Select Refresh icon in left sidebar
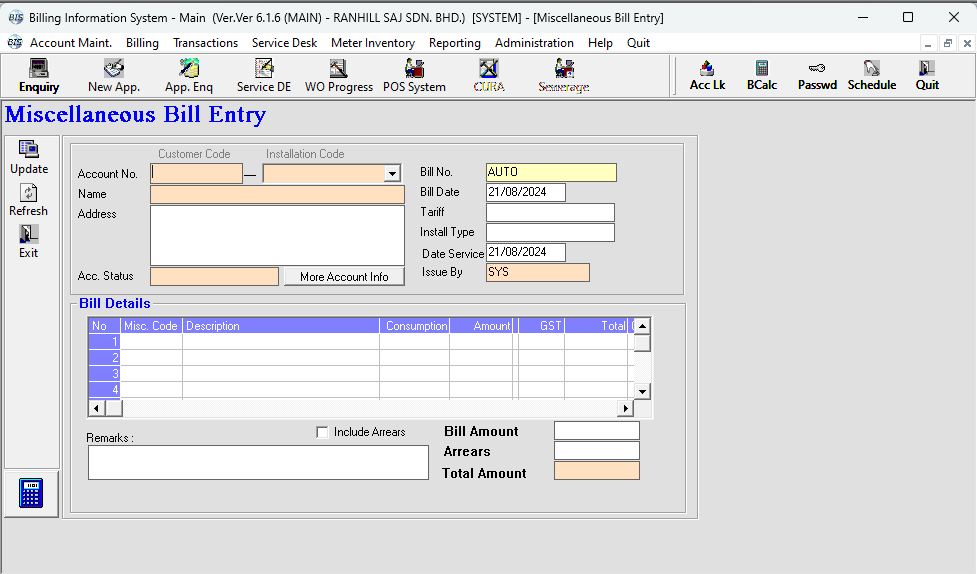Screen dimensions: 977x574 click(29, 199)
